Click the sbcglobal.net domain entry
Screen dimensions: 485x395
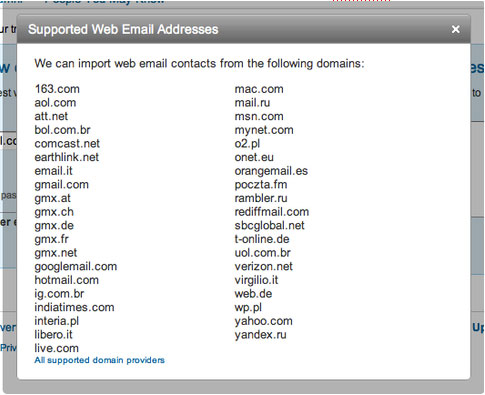click(x=269, y=226)
